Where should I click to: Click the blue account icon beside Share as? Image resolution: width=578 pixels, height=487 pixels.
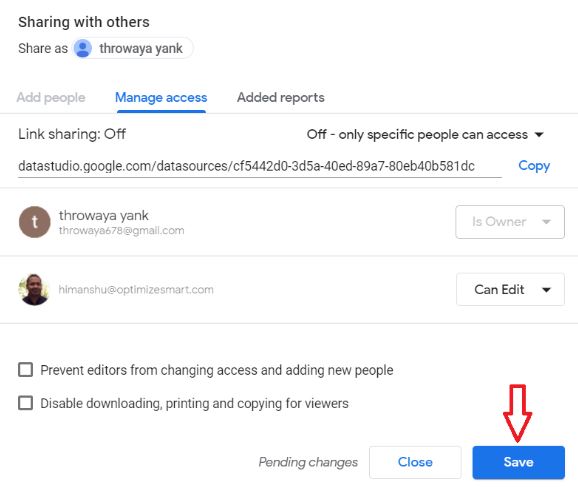[83, 48]
